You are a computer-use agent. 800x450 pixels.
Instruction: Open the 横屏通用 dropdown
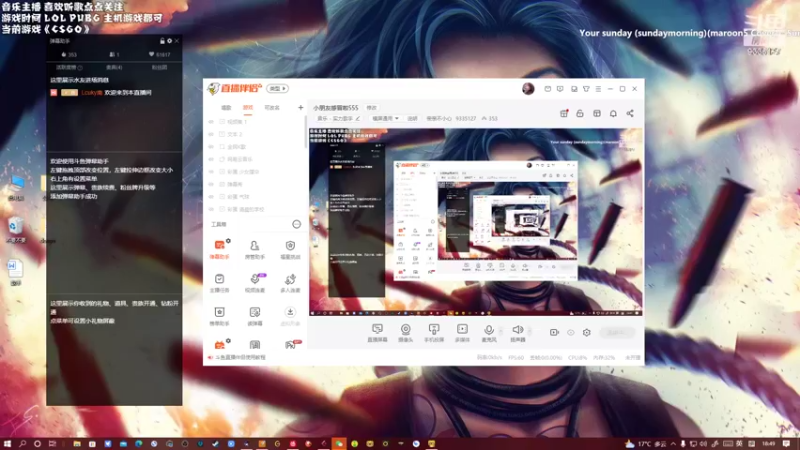(x=385, y=118)
